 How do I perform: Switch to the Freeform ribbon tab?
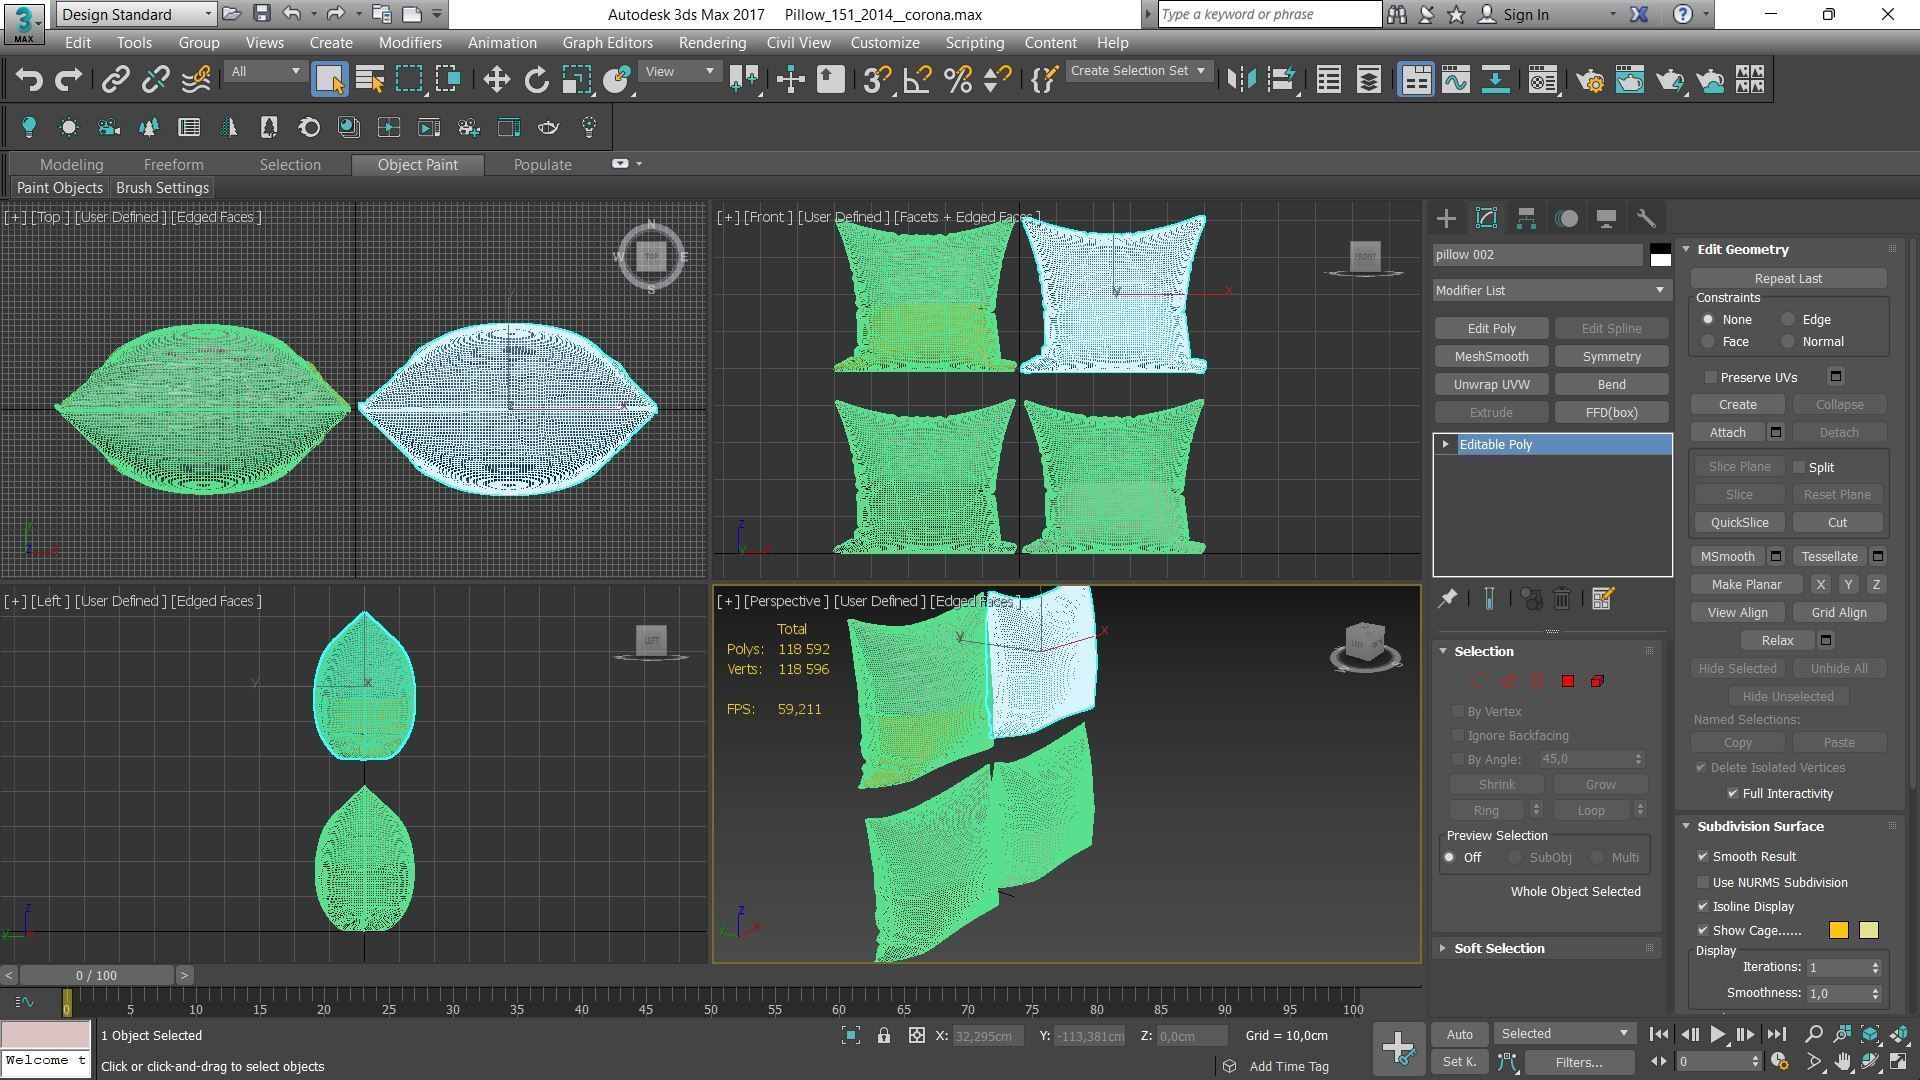pos(173,165)
